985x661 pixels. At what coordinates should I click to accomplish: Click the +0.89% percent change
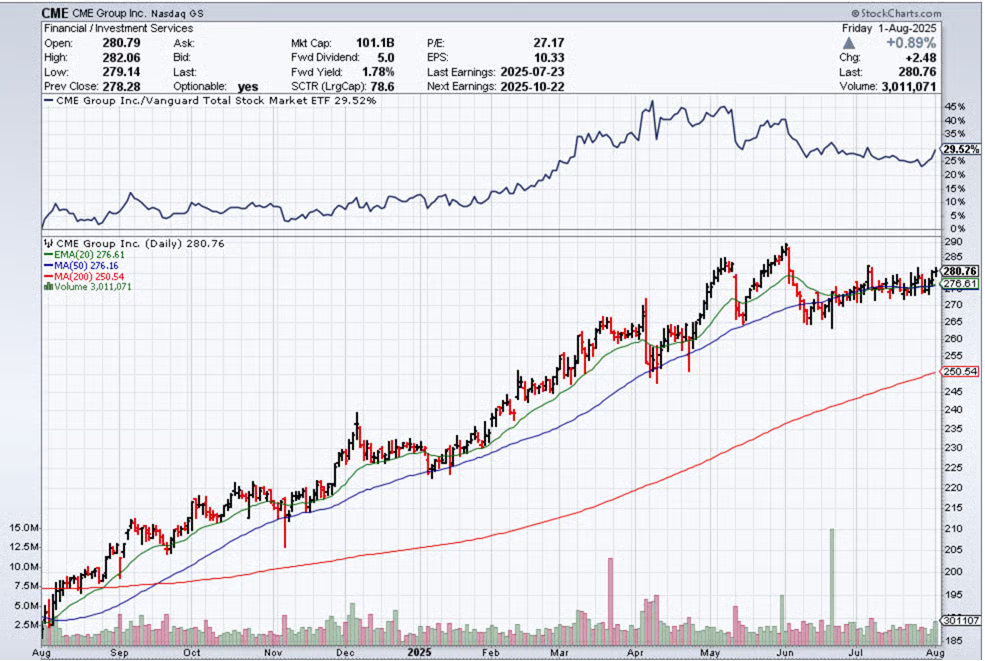coord(911,43)
